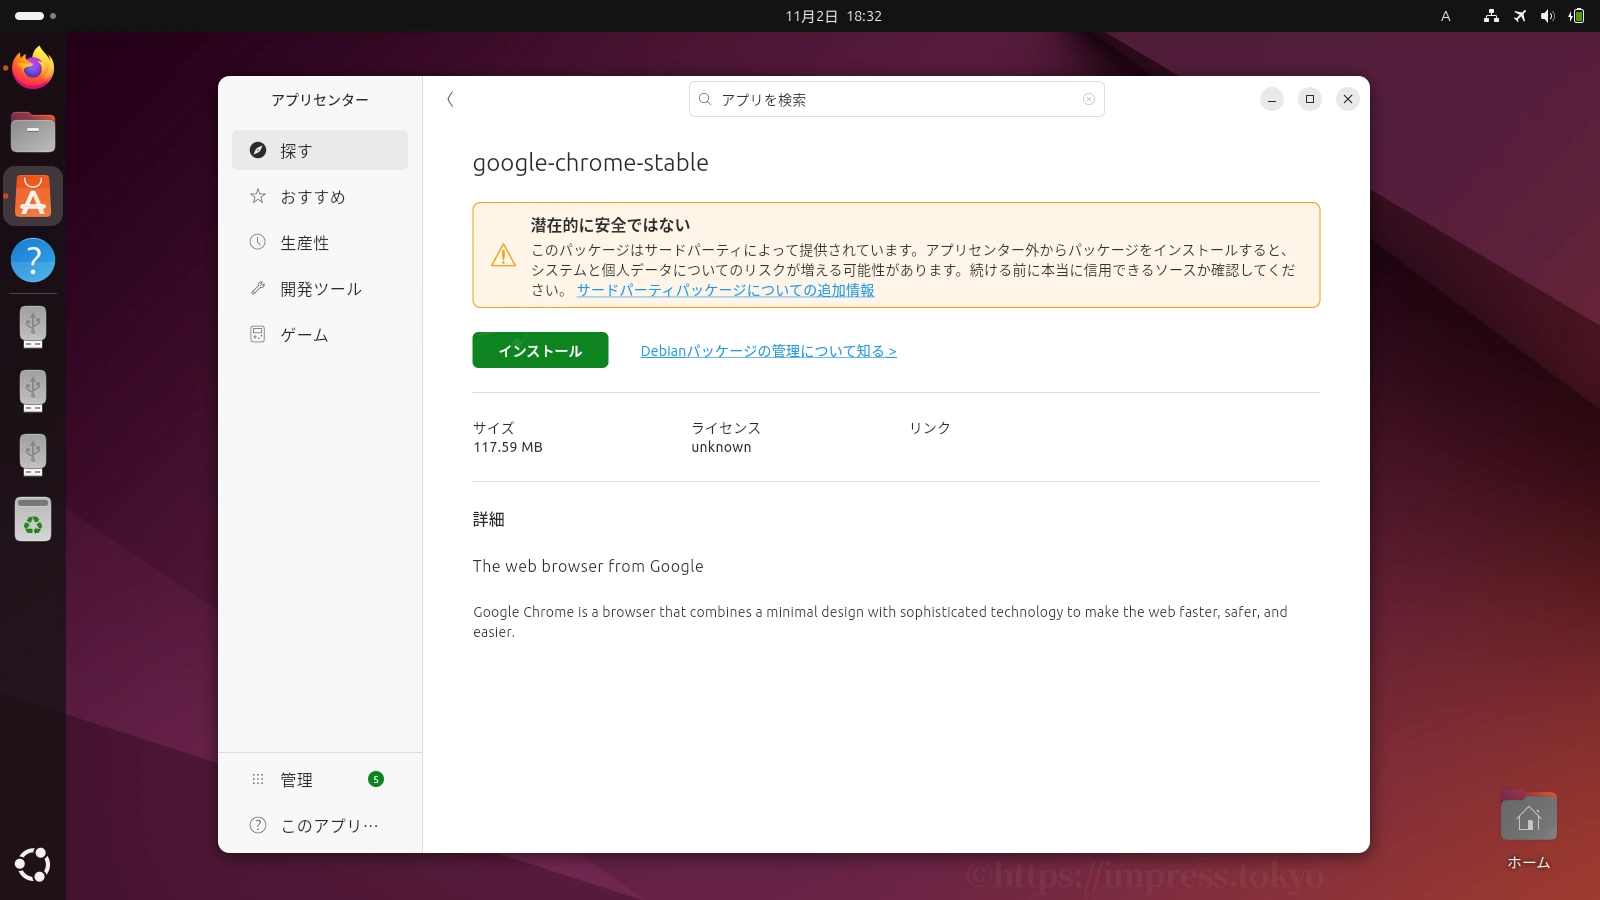Select the ゲーム category
The image size is (1600, 900).
click(320, 334)
